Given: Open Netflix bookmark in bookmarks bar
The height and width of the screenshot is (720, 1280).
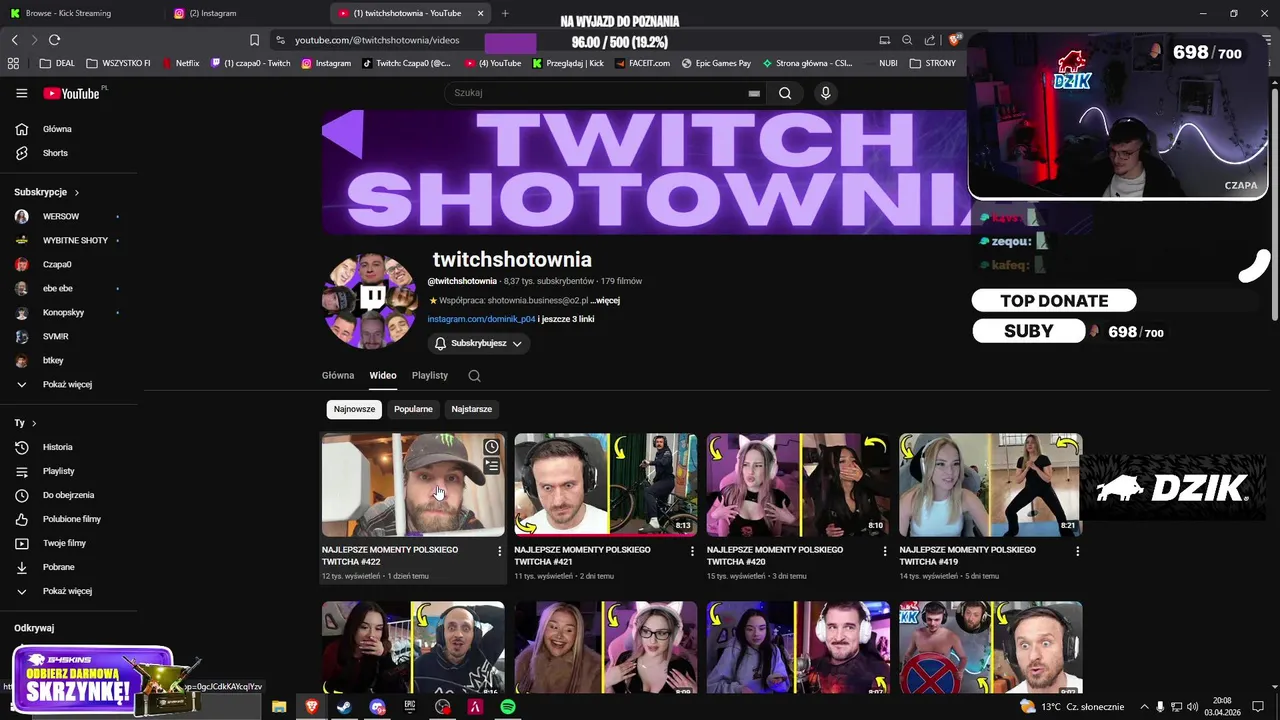Looking at the screenshot, I should pos(180,63).
